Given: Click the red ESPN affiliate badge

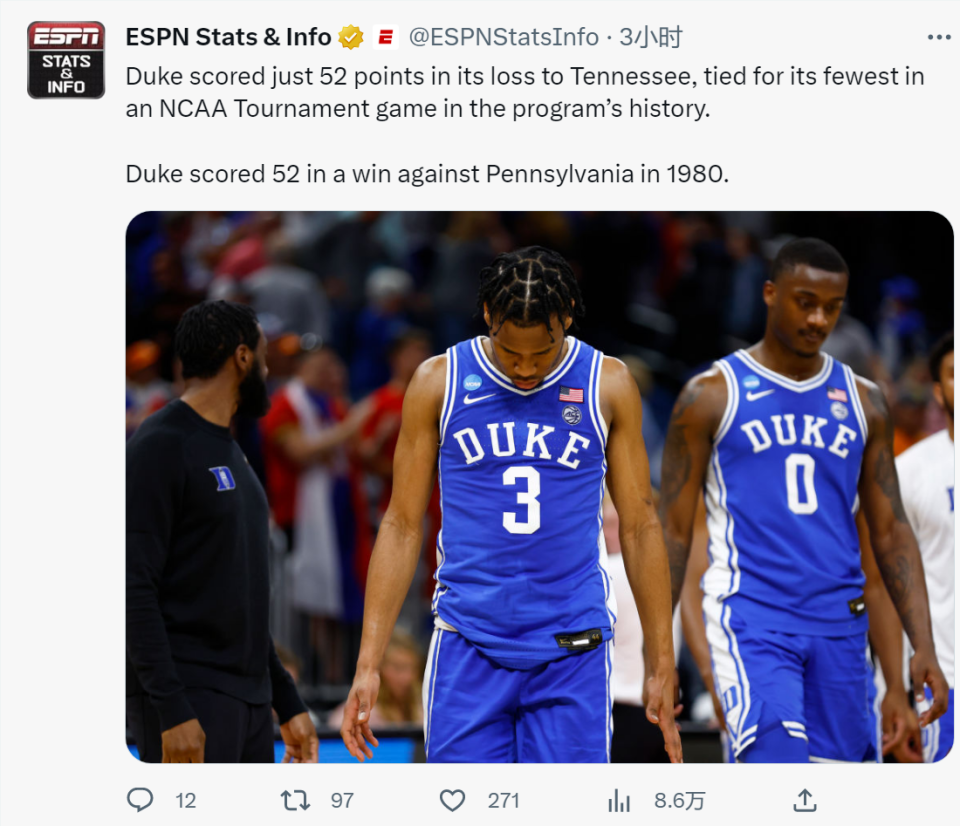Looking at the screenshot, I should [385, 38].
